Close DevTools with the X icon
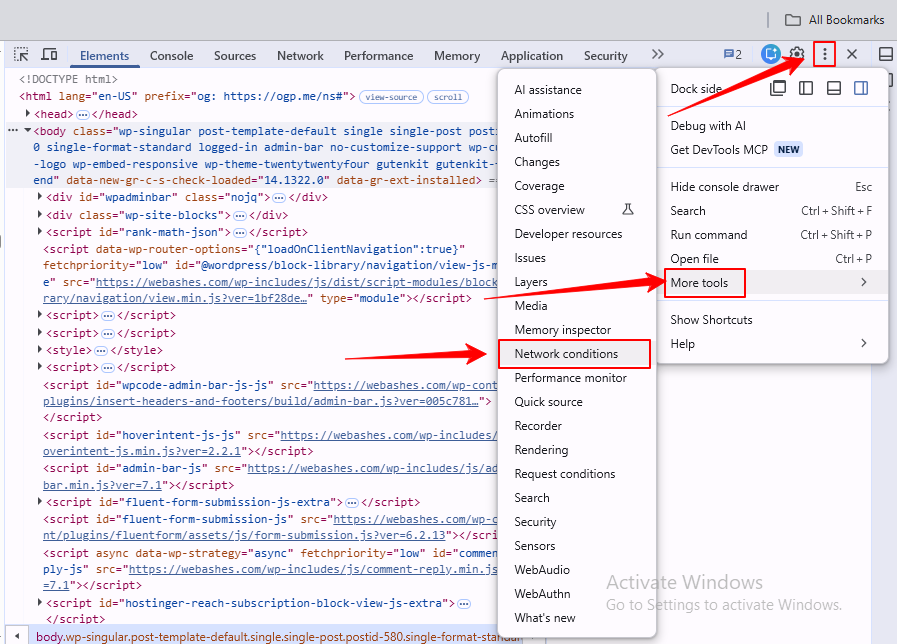This screenshot has width=897, height=644. point(852,54)
